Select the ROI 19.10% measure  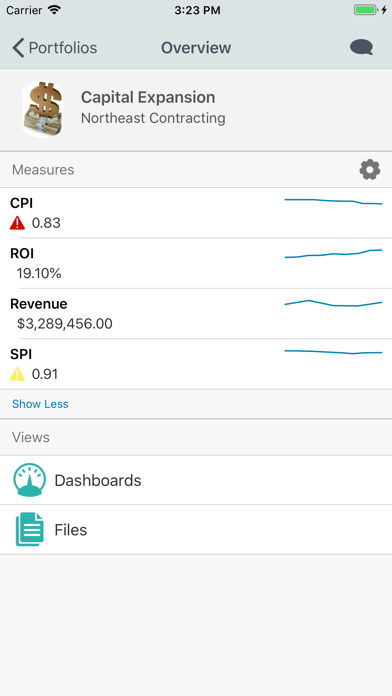point(196,264)
